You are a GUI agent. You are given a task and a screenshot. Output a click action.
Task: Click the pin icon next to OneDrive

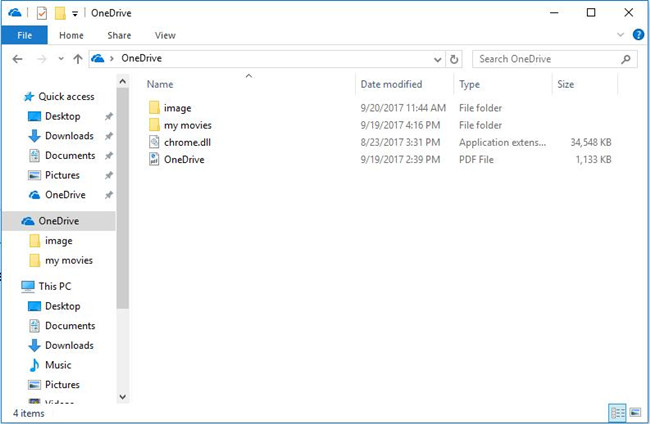point(109,195)
